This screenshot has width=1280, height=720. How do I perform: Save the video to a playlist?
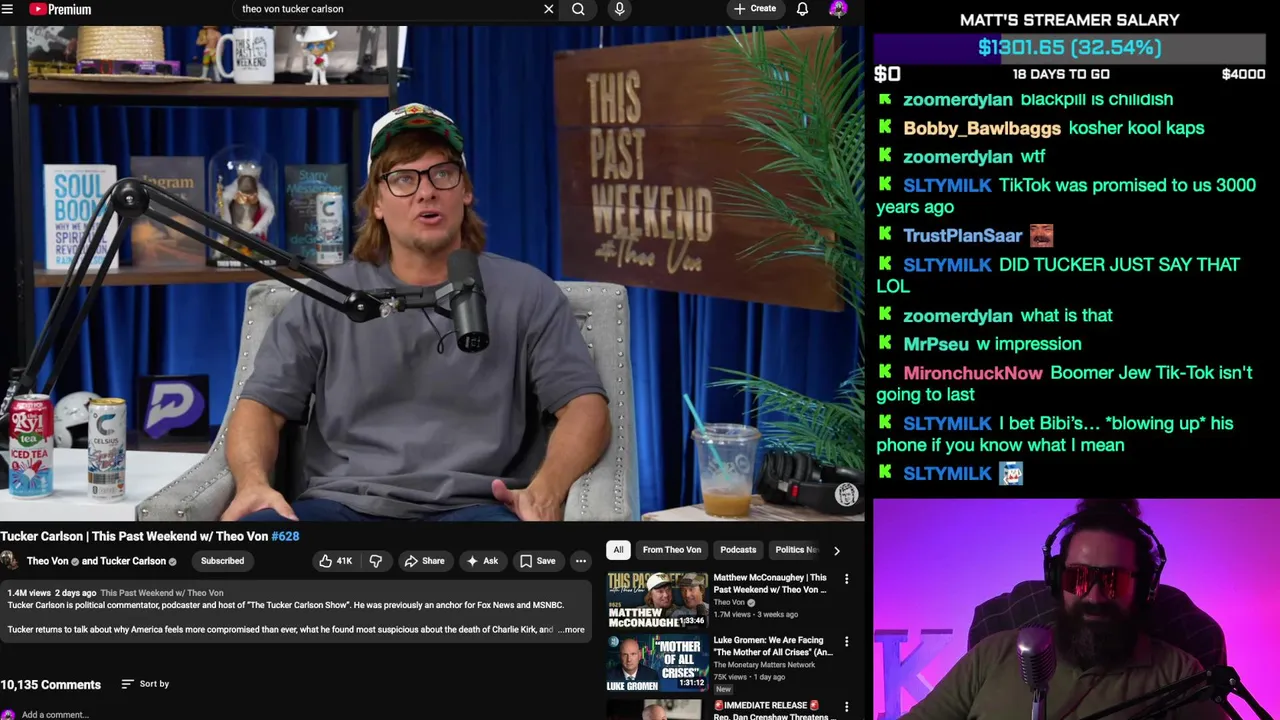(538, 561)
